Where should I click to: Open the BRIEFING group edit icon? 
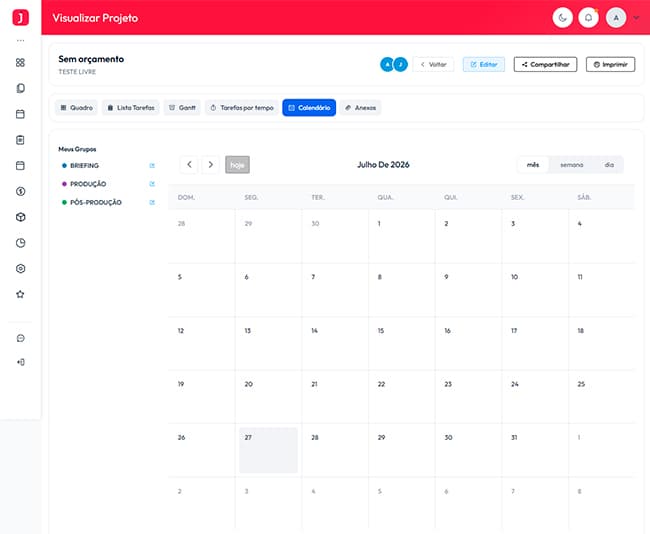pyautogui.click(x=152, y=165)
